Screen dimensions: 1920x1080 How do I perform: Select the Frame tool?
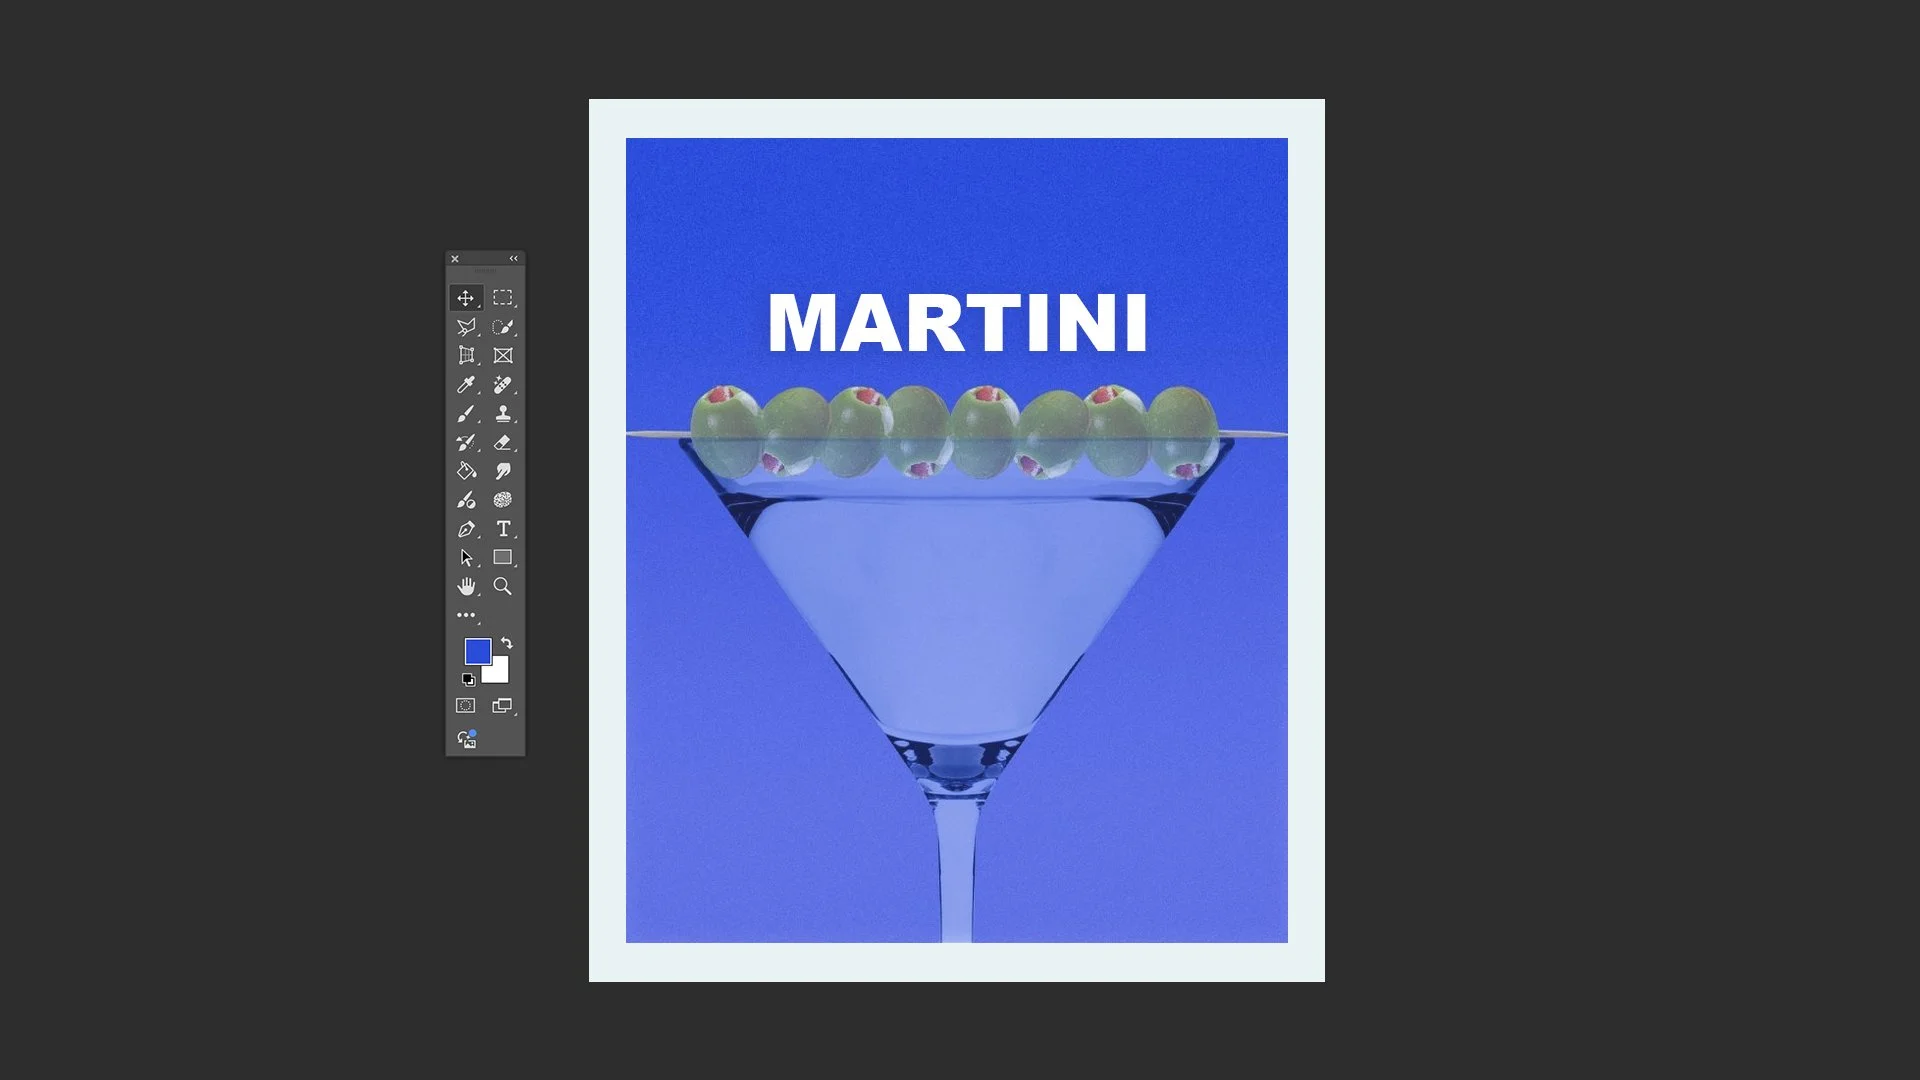click(503, 356)
